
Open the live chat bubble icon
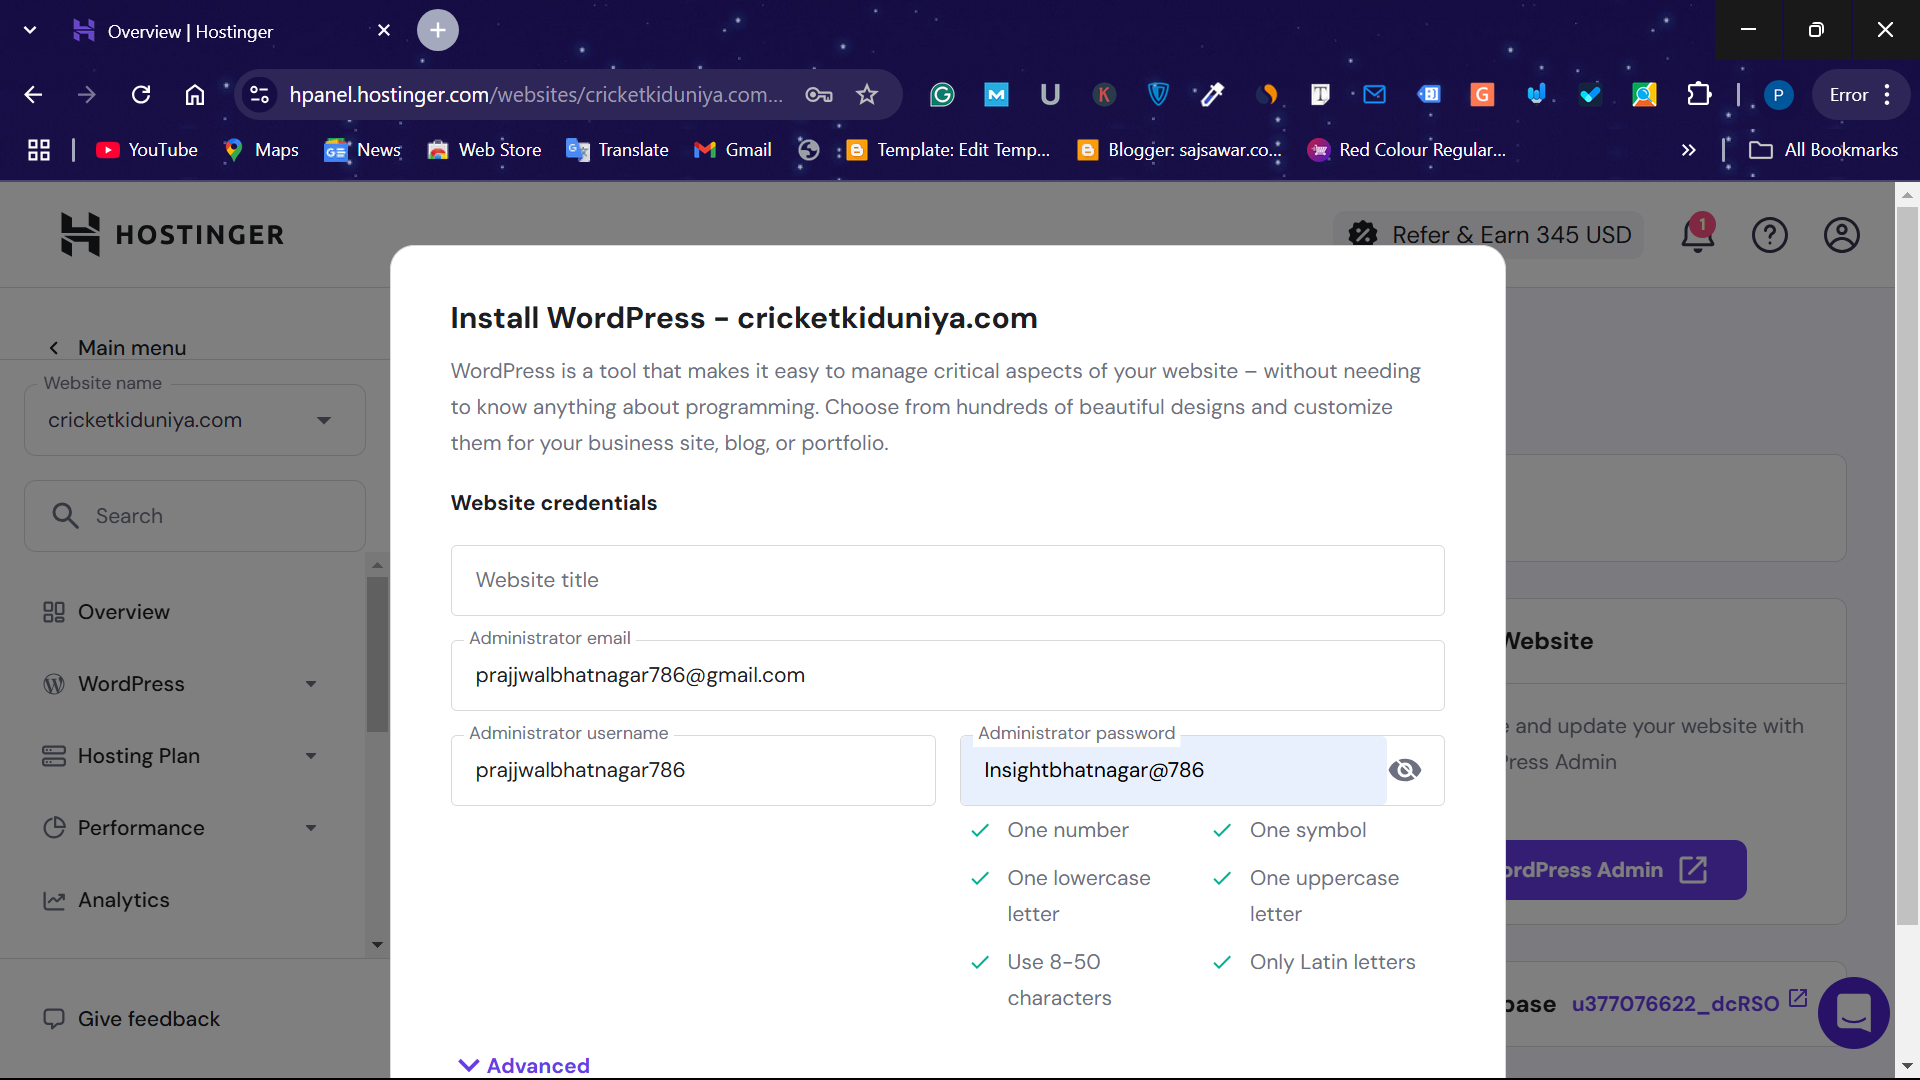pos(1853,1012)
